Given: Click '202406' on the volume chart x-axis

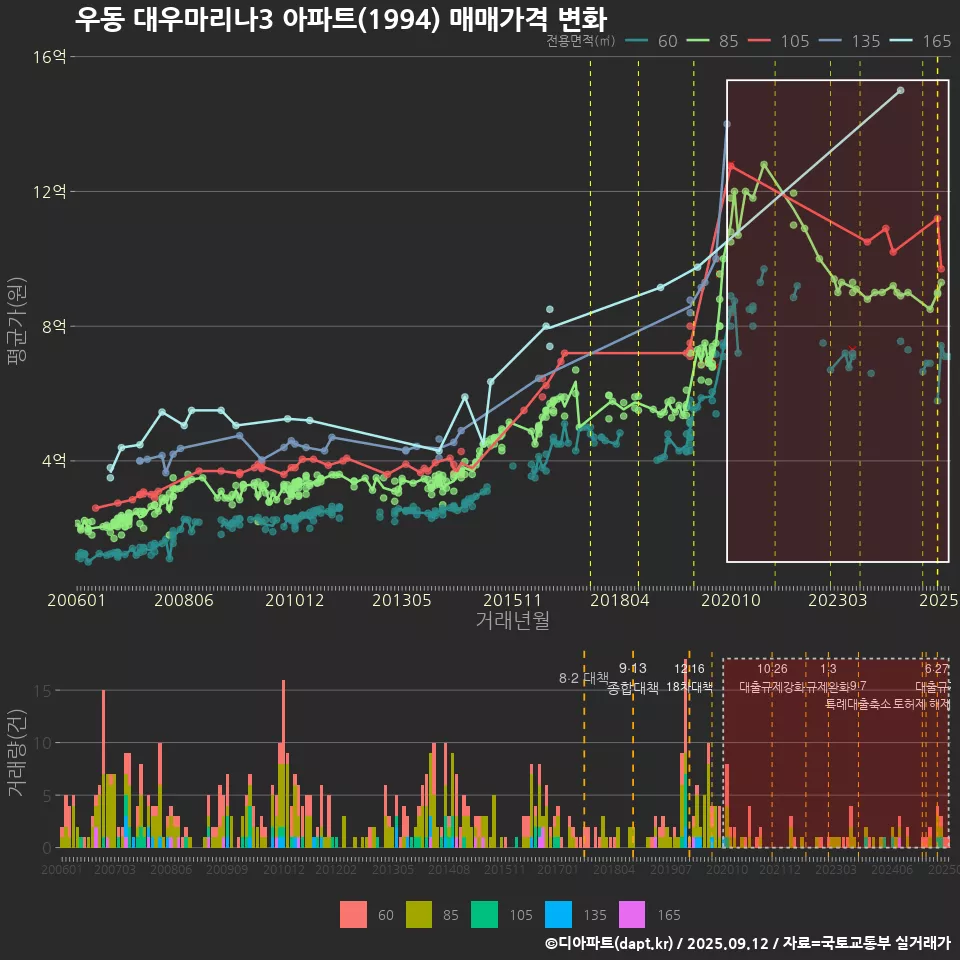Looking at the screenshot, I should pos(892,869).
